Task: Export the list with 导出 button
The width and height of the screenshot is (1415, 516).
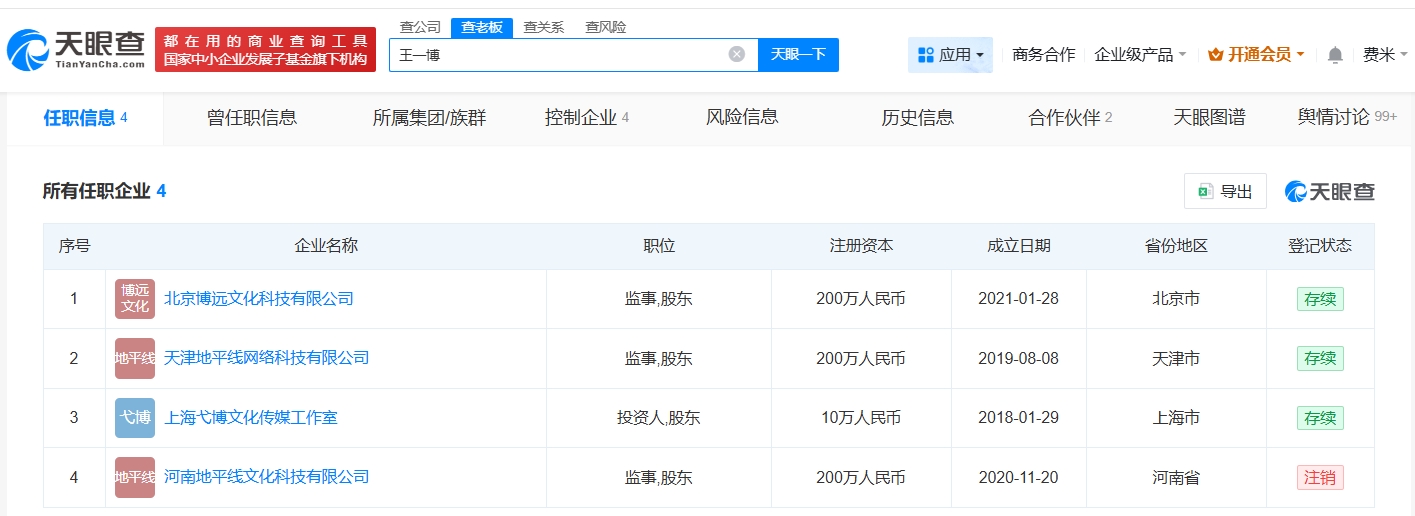Action: (x=1225, y=191)
